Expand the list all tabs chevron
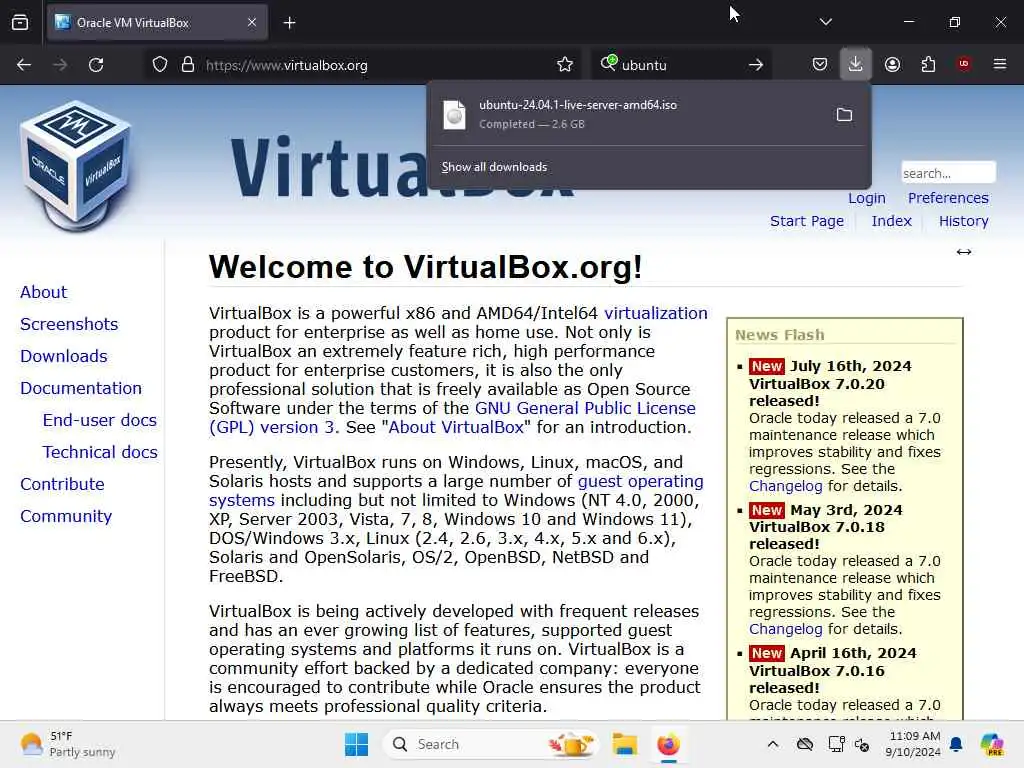 coord(825,22)
